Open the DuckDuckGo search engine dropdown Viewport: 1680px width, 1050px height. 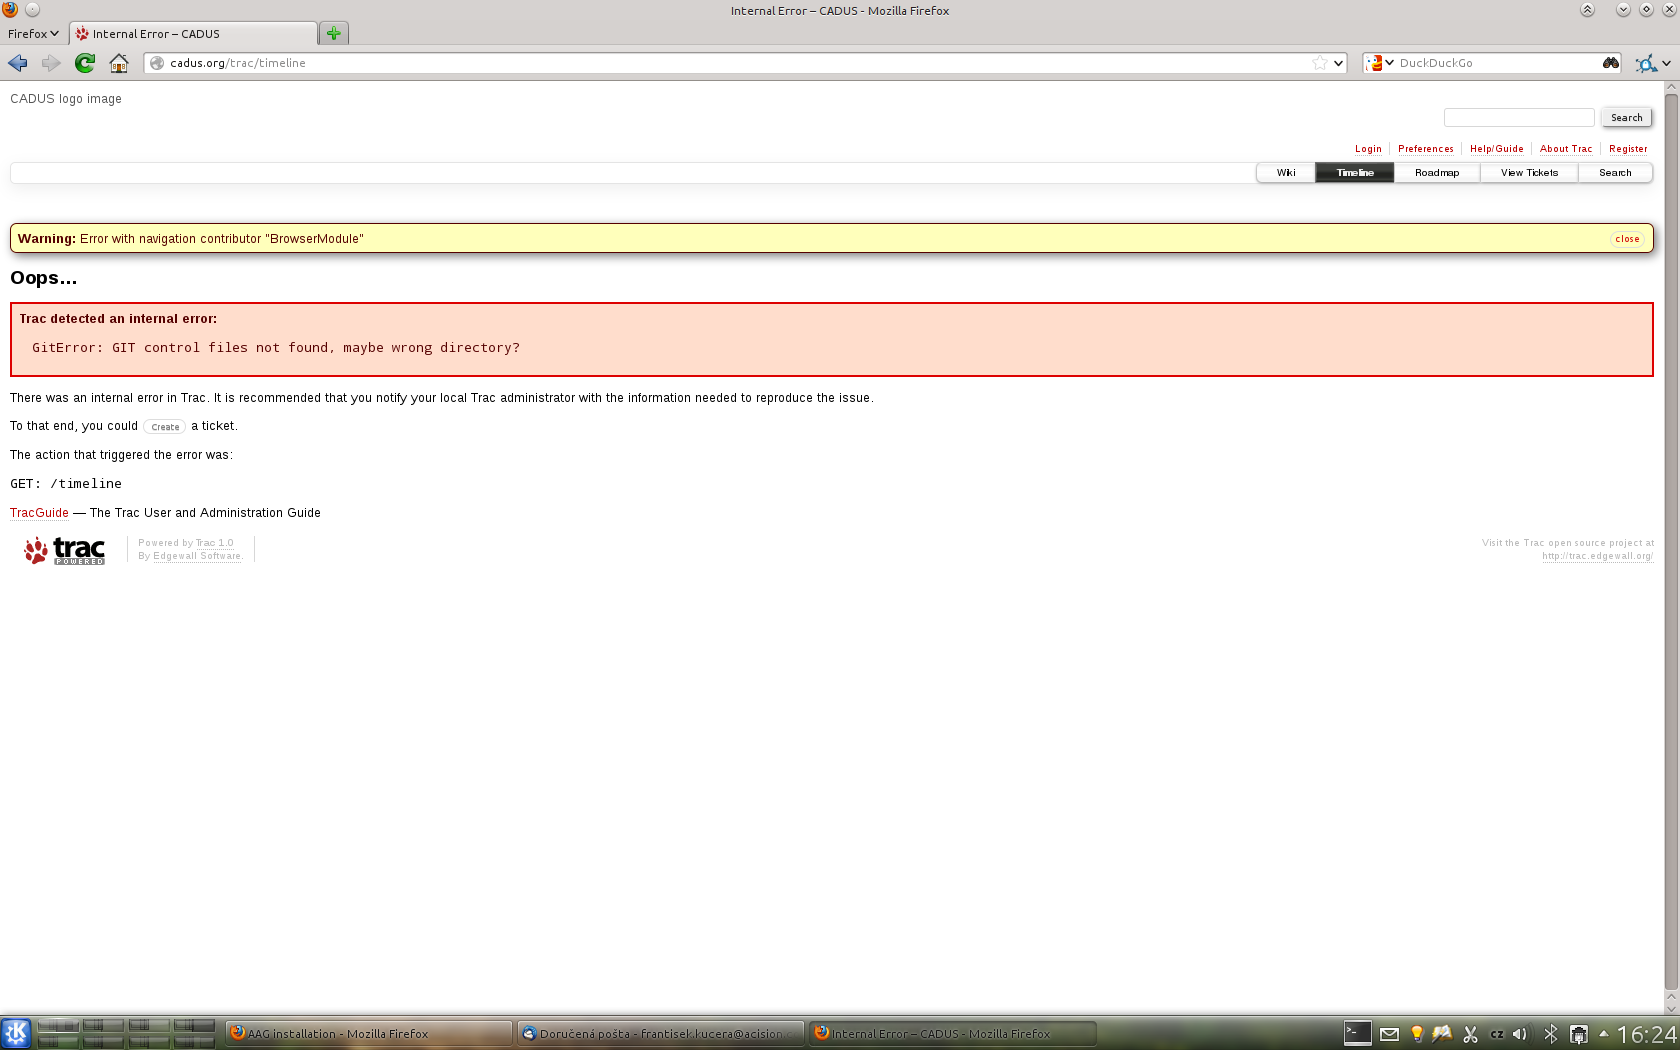(1380, 63)
